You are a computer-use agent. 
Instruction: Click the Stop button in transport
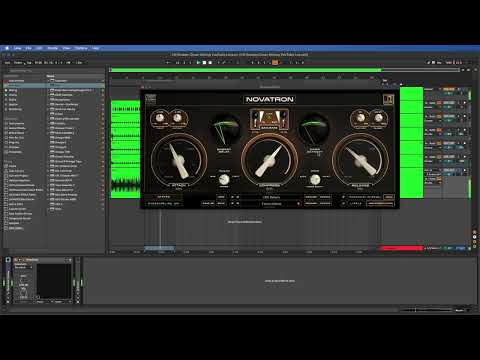[204, 62]
